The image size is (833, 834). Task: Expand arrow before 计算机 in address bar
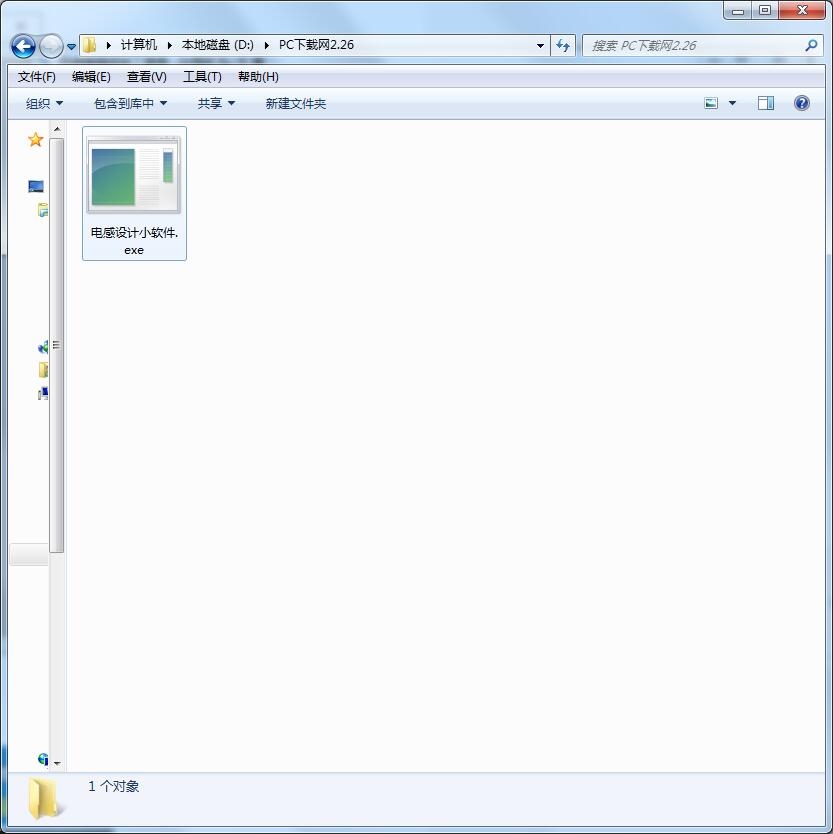coord(109,46)
